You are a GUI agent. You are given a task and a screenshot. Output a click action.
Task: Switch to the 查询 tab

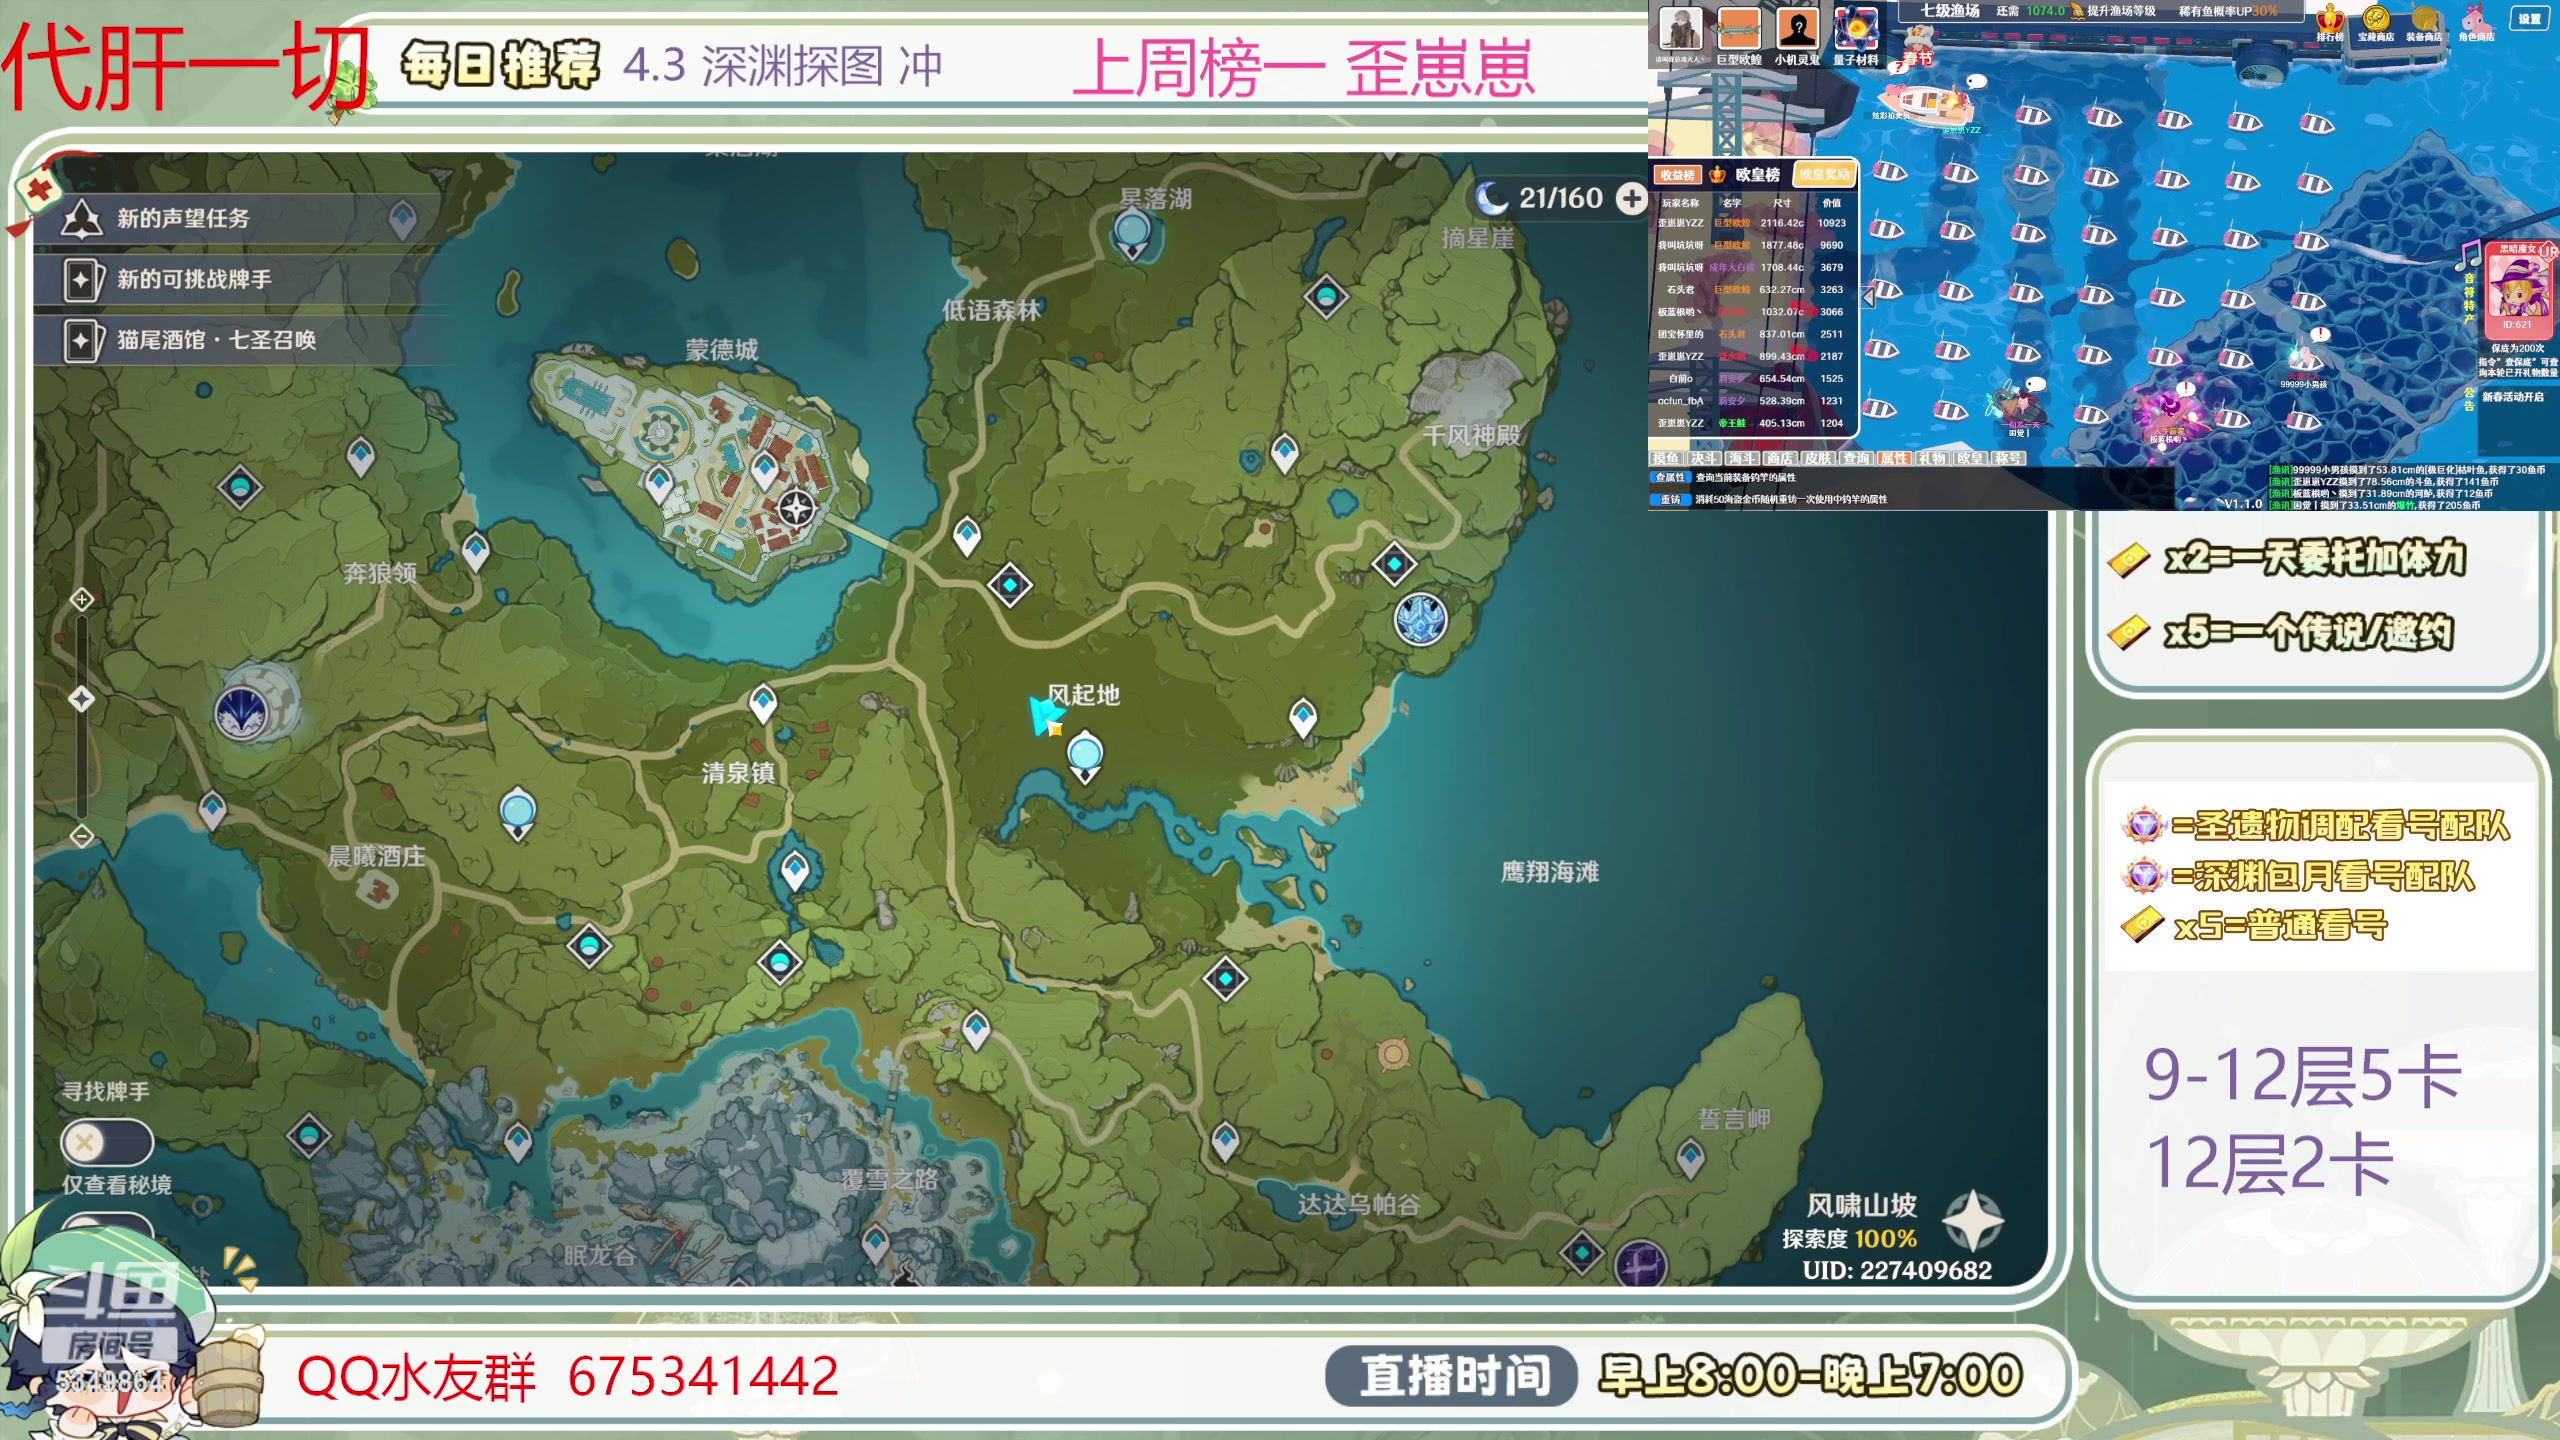tap(1856, 458)
